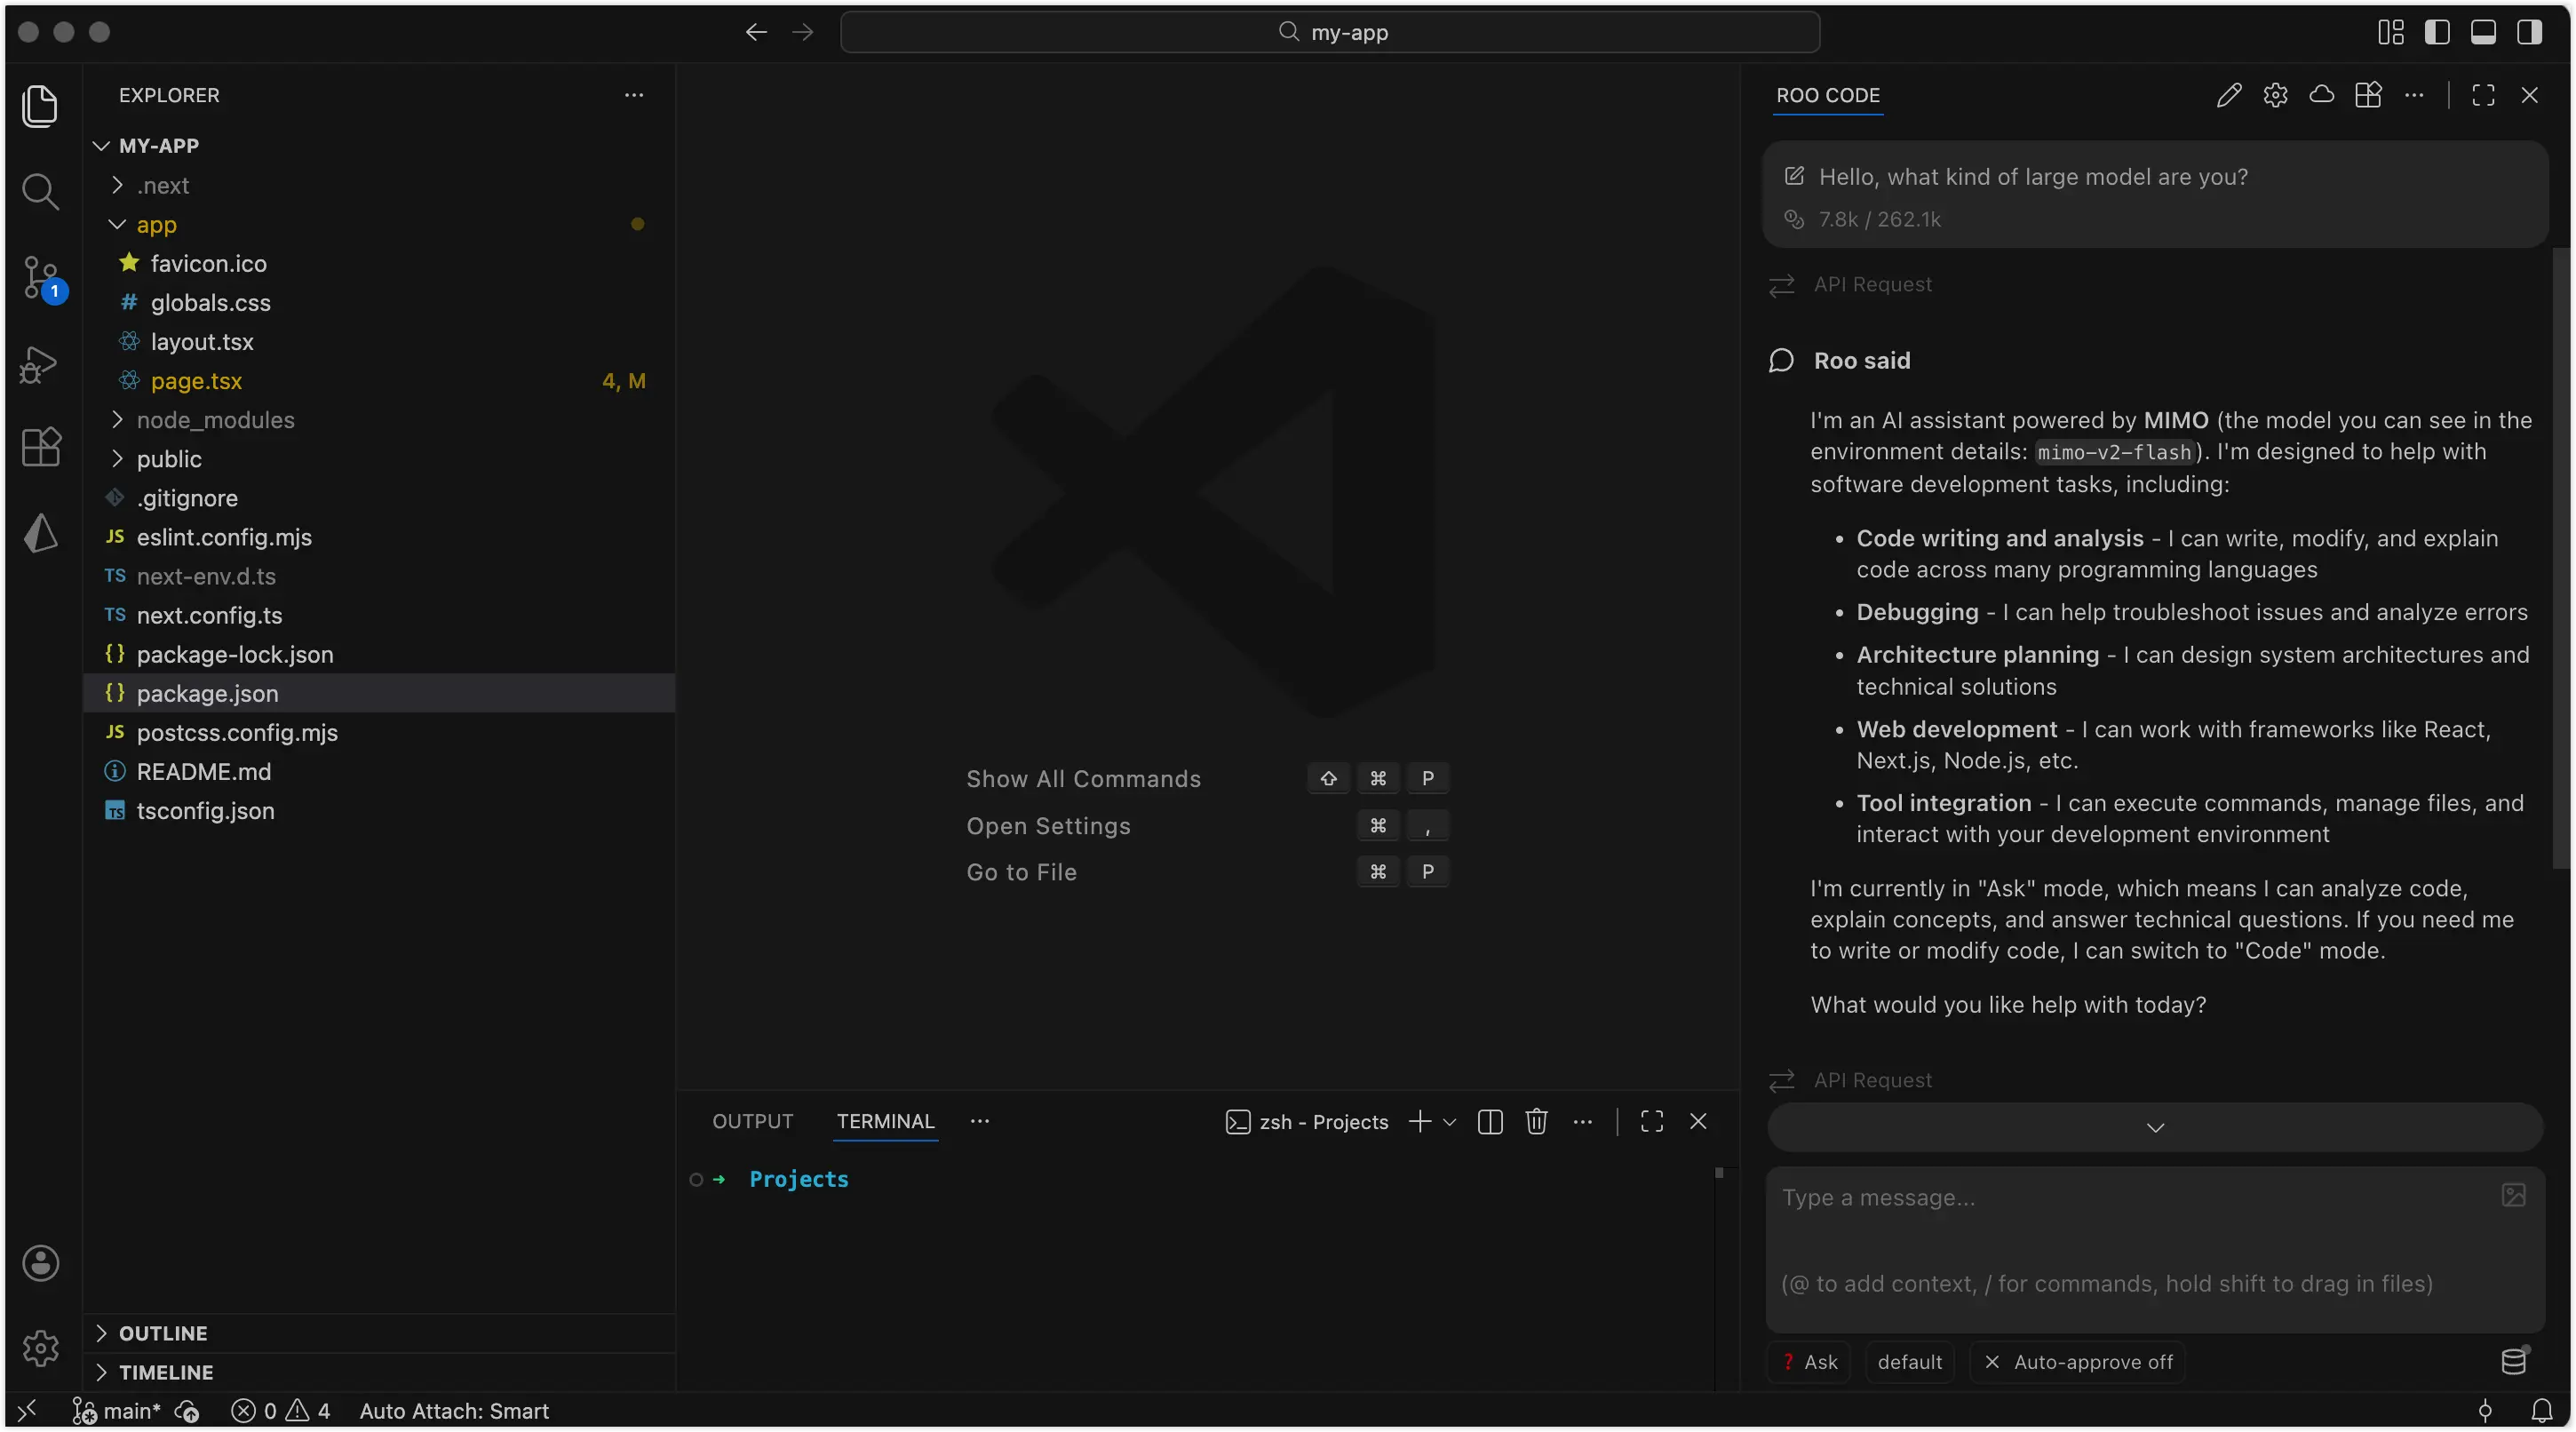Click the add image icon in message box
2576x1432 pixels.
pyautogui.click(x=2513, y=1195)
